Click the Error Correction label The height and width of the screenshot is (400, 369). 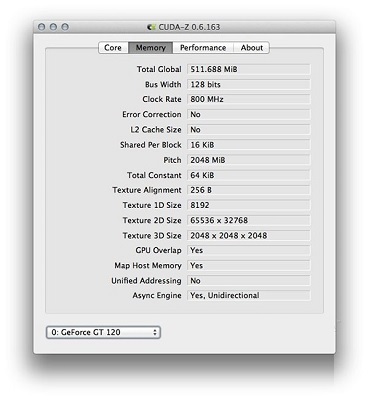pyautogui.click(x=152, y=114)
